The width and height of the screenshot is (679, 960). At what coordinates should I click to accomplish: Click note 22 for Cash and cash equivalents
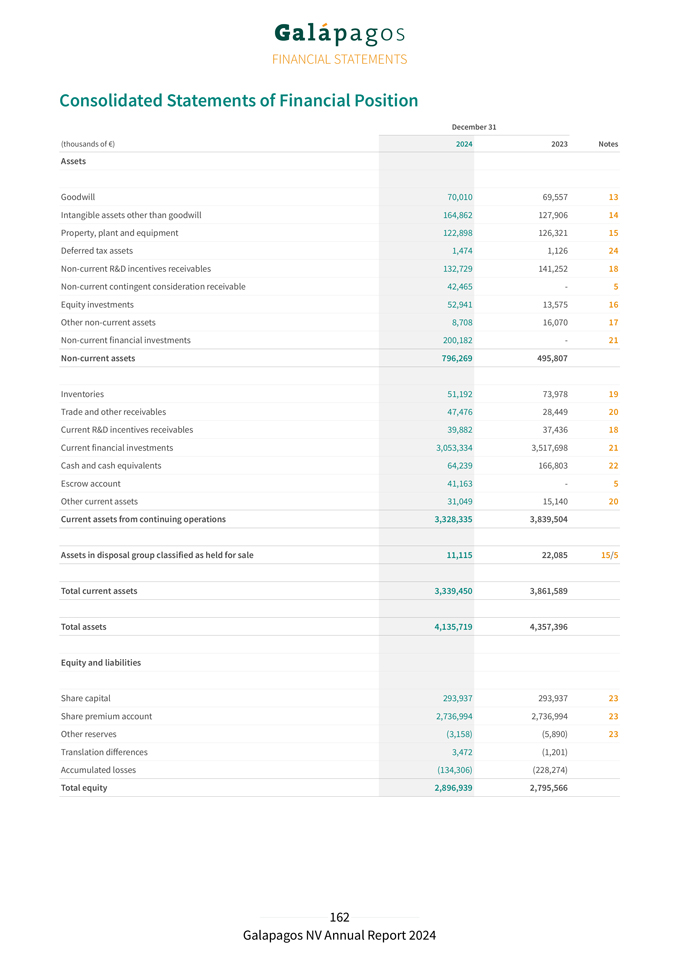(613, 466)
